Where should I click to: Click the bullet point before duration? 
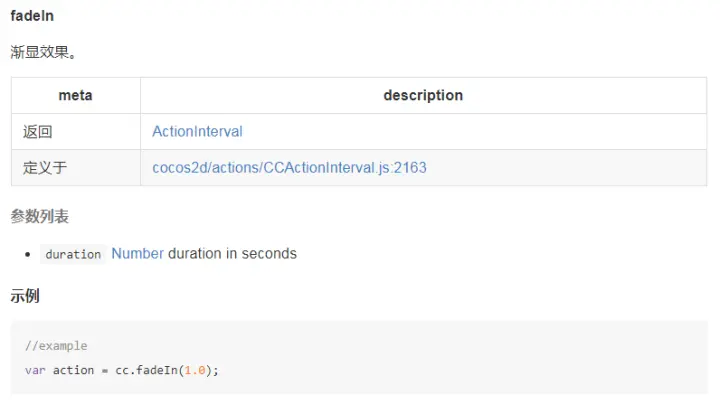coord(28,254)
